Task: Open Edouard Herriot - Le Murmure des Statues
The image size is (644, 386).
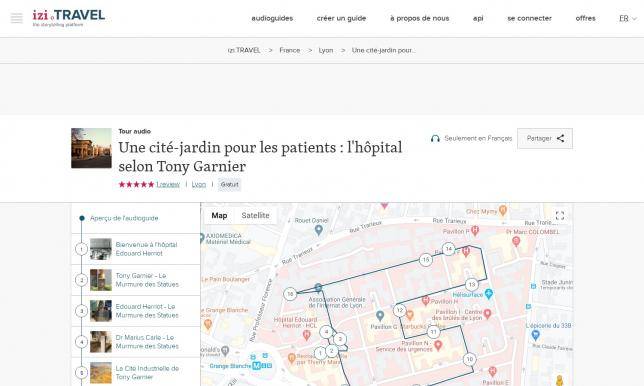Action: (136, 311)
